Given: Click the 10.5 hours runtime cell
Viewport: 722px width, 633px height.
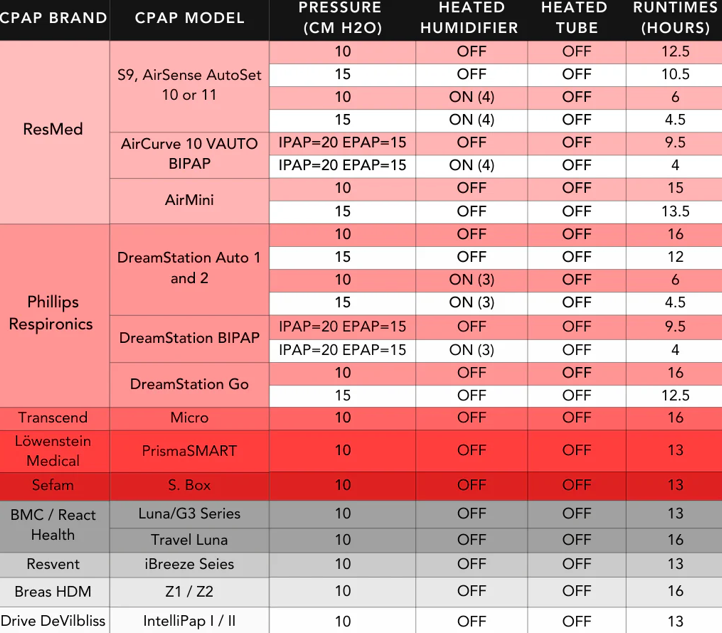Looking at the screenshot, I should [675, 74].
